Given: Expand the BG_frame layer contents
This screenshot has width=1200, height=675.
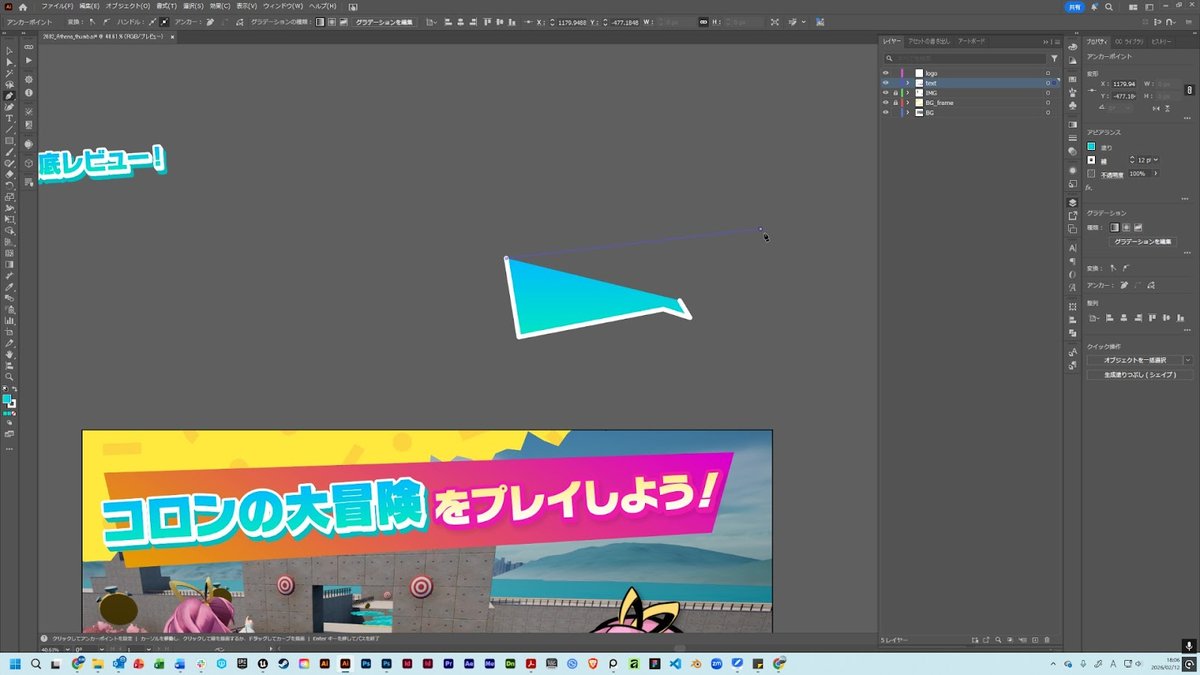Looking at the screenshot, I should pos(907,103).
